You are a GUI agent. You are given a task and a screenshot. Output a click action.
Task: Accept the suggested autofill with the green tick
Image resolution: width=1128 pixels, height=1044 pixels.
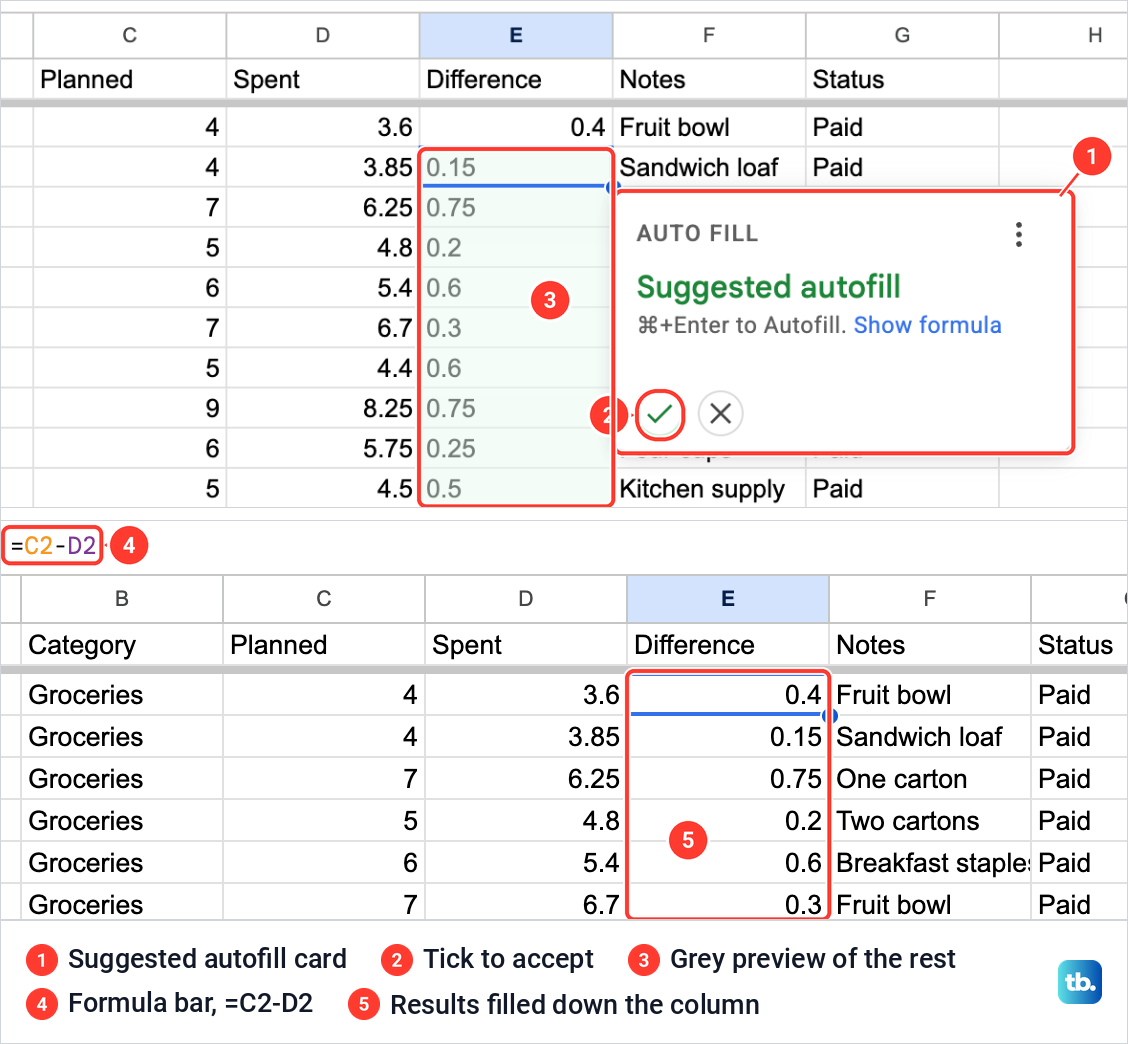[660, 414]
